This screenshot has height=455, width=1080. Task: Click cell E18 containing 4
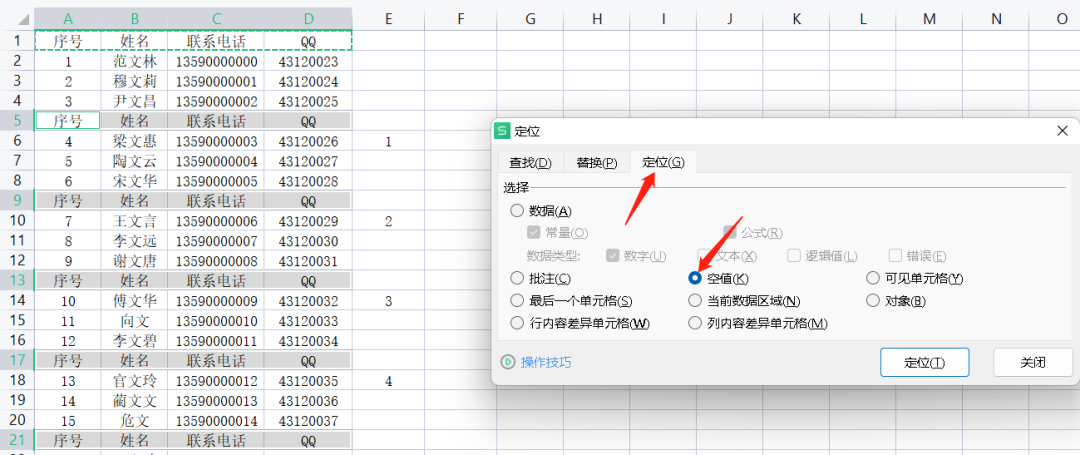click(388, 381)
